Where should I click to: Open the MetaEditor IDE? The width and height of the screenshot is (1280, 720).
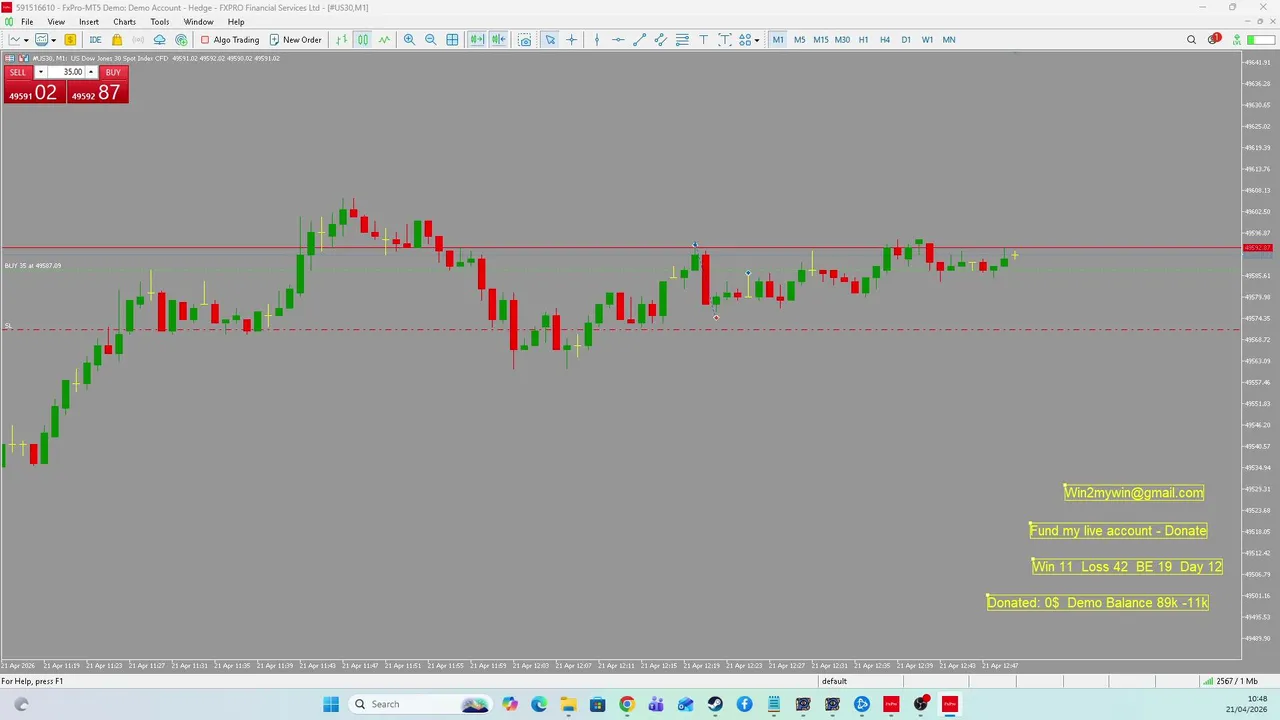[95, 40]
